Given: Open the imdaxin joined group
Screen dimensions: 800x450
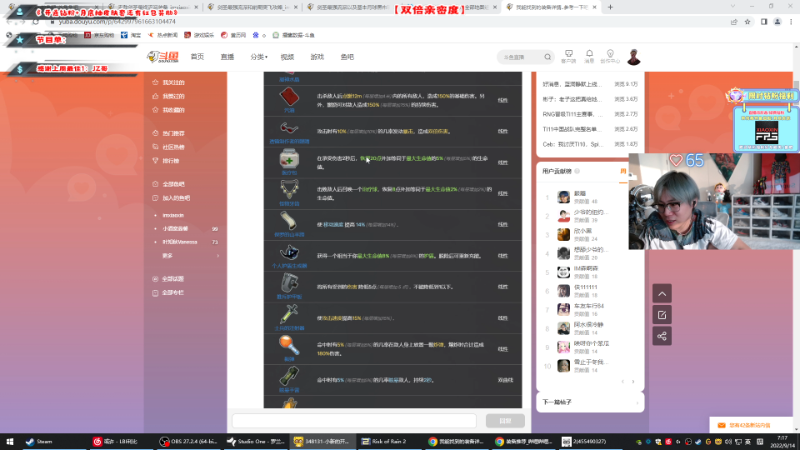Looking at the screenshot, I should (x=173, y=215).
